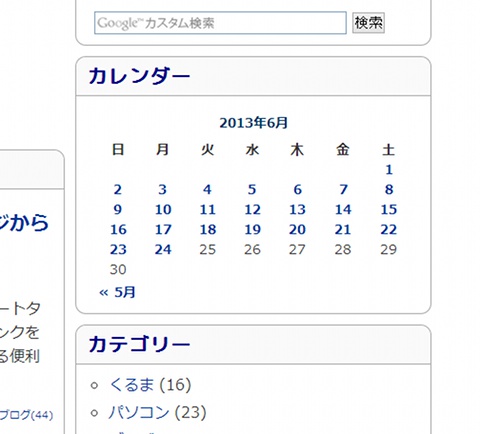The width and height of the screenshot is (480, 434).
Task: Open calendar date 23
Action: (118, 250)
